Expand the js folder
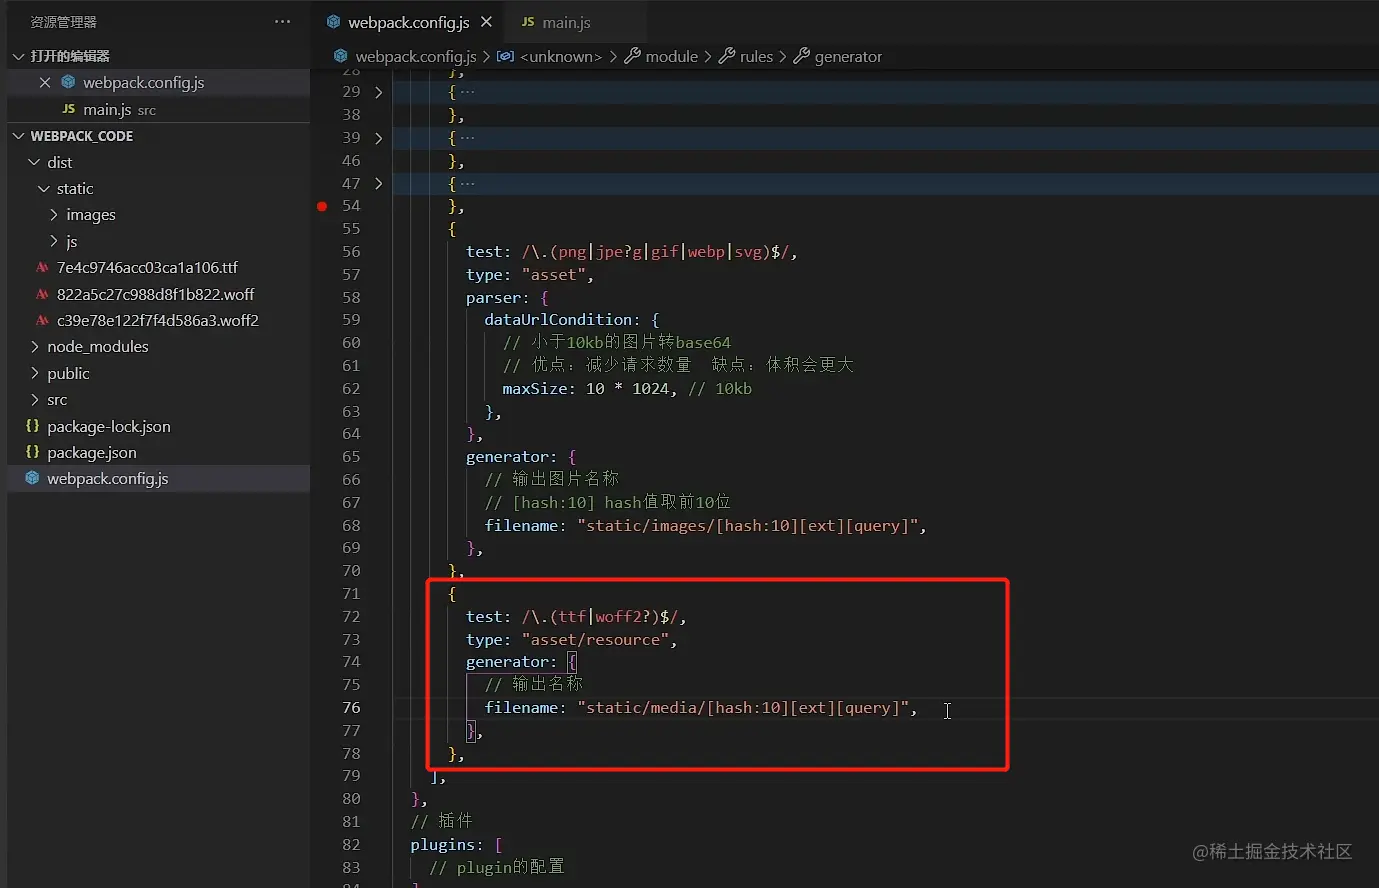This screenshot has width=1379, height=888. coord(54,241)
